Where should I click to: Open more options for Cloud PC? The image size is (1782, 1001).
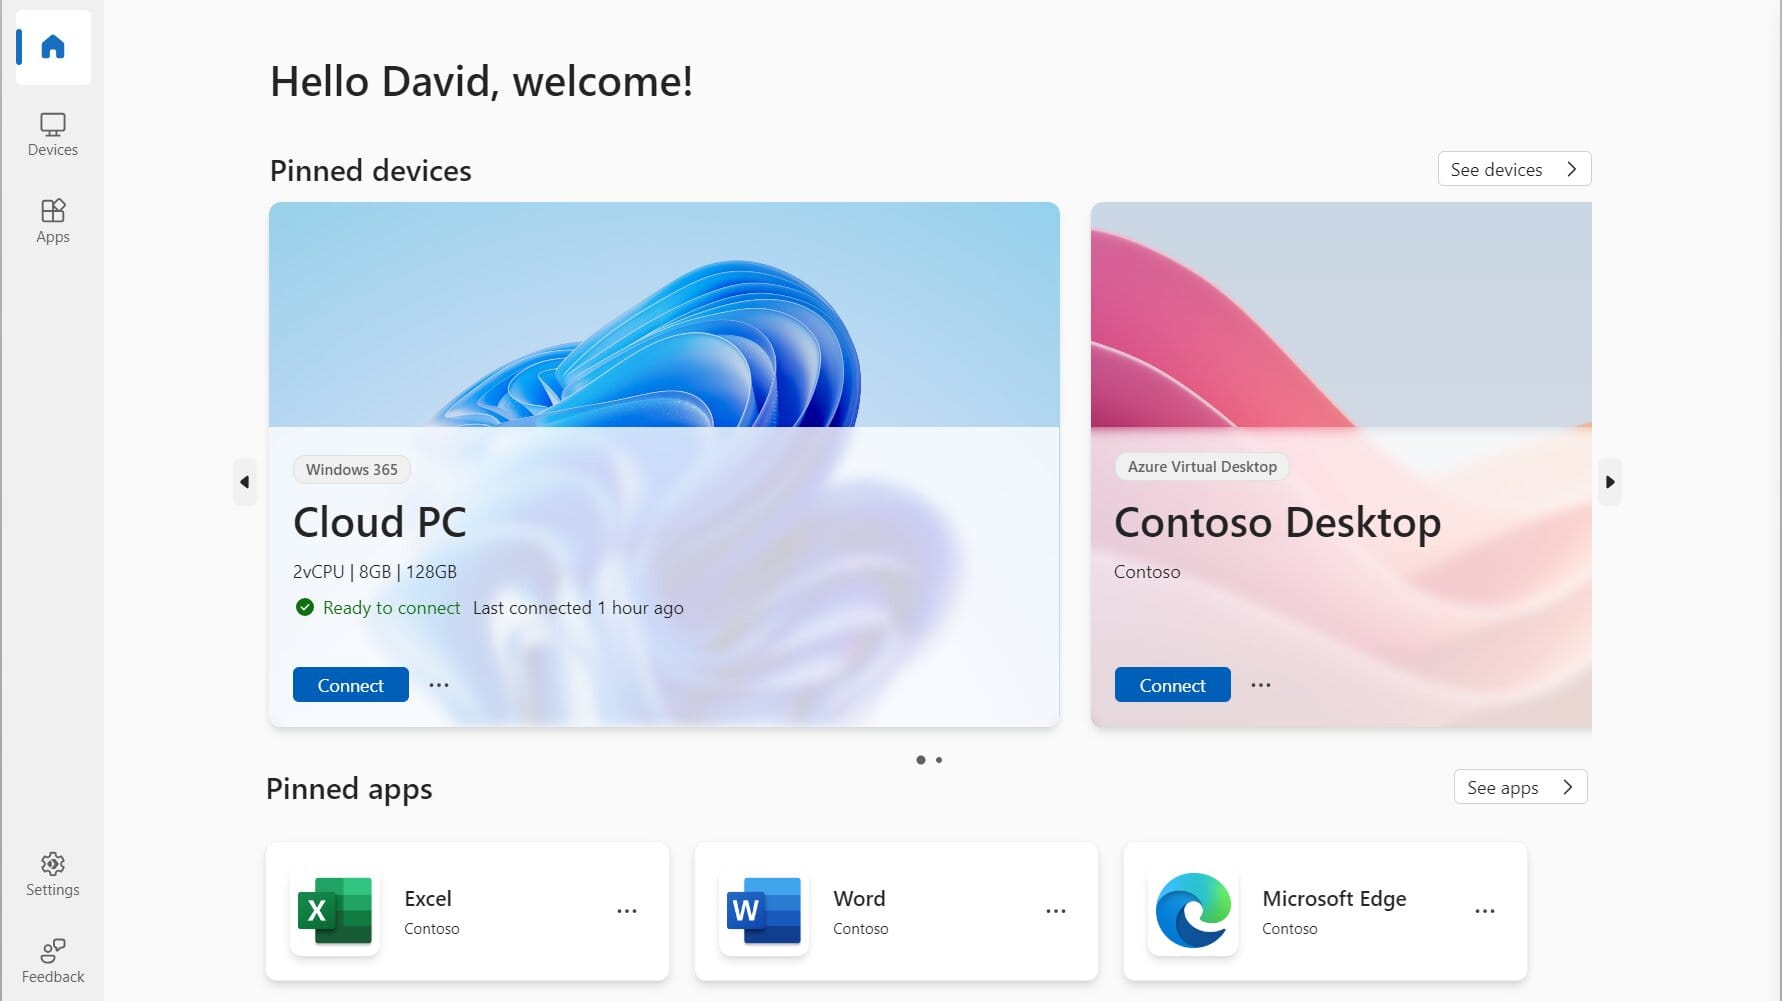click(439, 685)
